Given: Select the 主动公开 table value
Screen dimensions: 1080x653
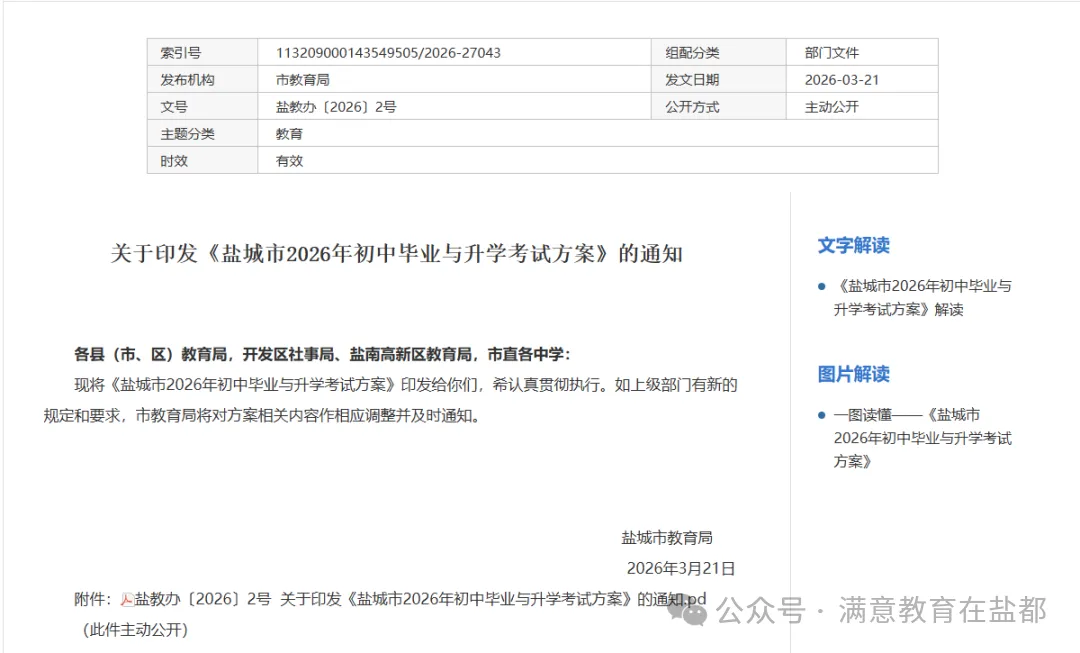Looking at the screenshot, I should coord(832,107).
